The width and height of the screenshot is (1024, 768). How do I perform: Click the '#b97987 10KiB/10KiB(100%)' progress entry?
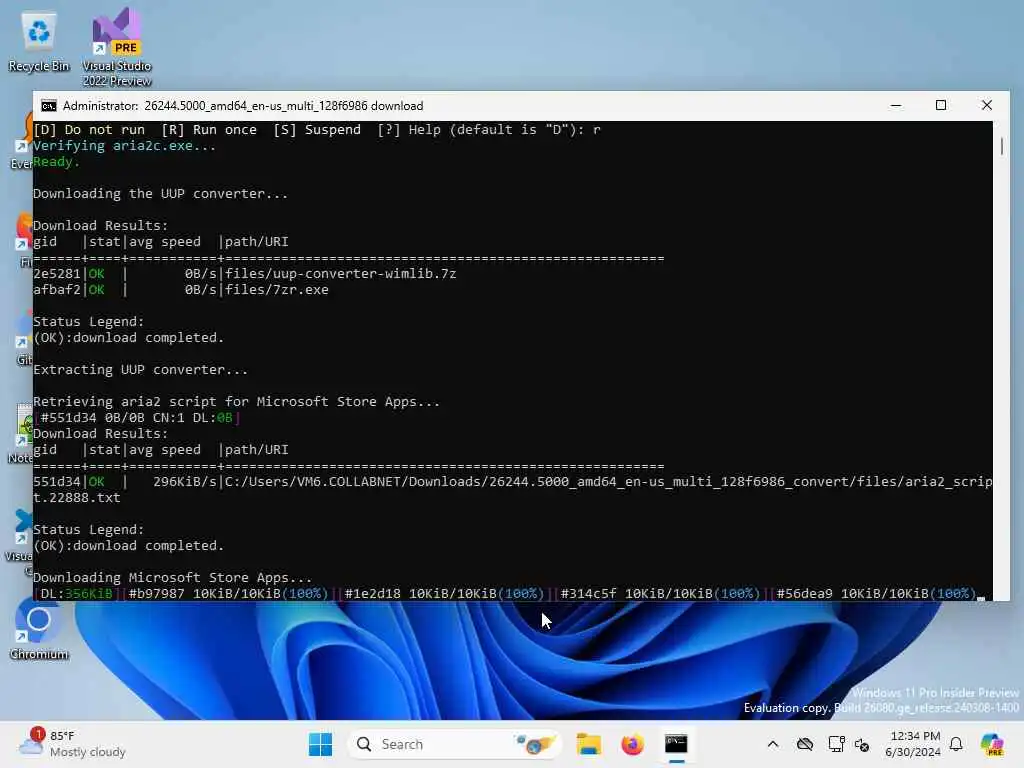click(229, 594)
